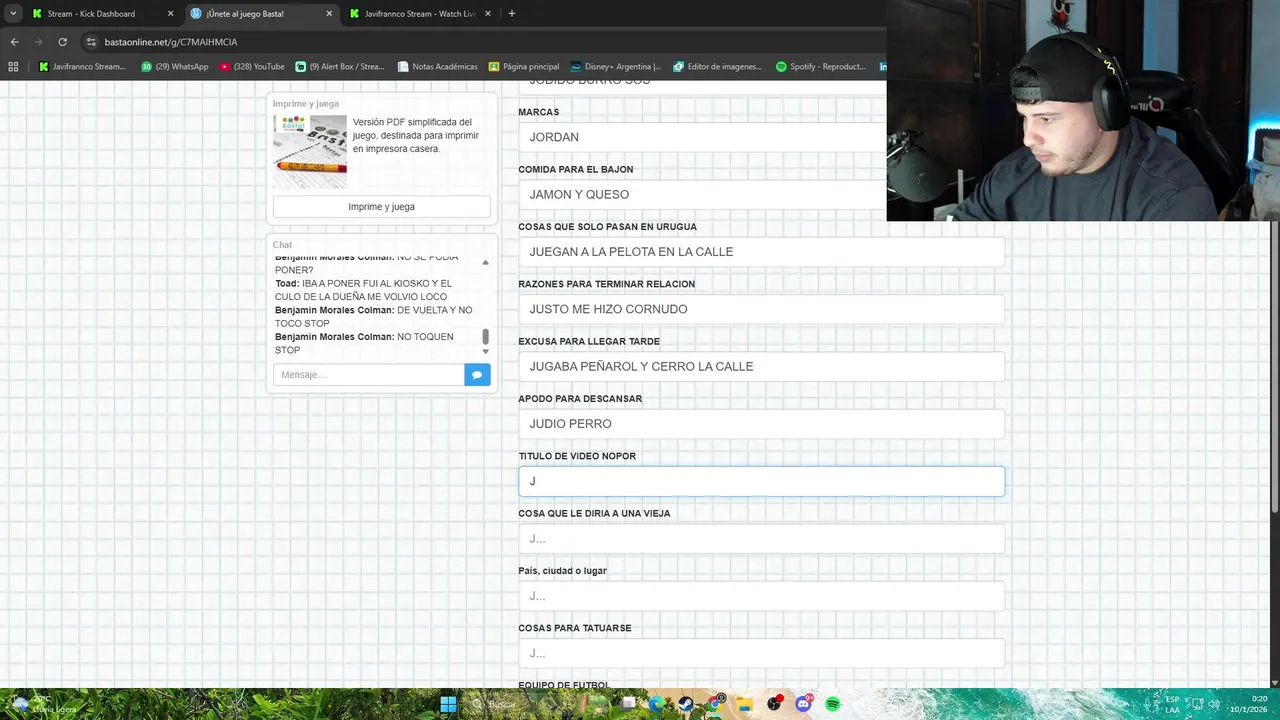This screenshot has width=1280, height=720.
Task: Click the COSAS PARA TATUARSE field
Action: (x=761, y=653)
